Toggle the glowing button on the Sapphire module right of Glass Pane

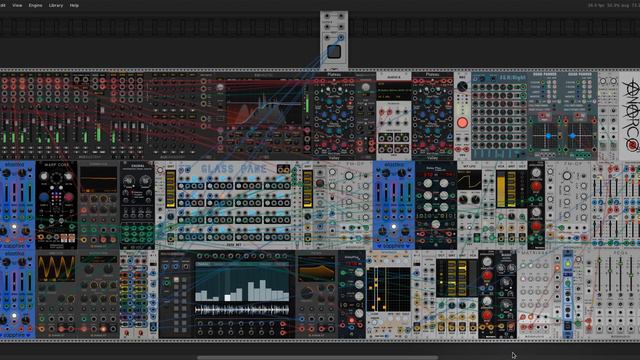394,226
